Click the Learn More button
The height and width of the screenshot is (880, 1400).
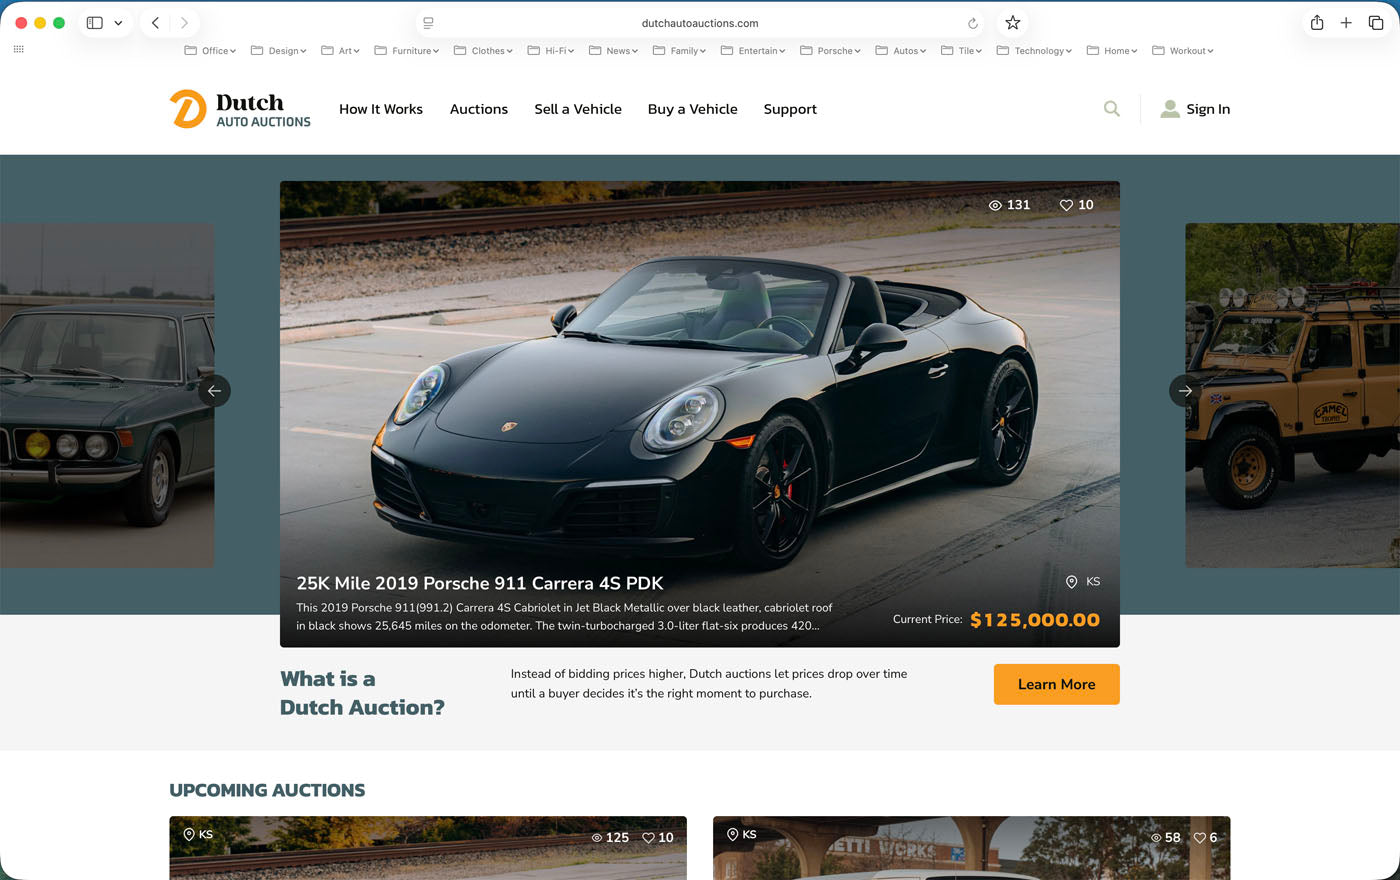1056,684
